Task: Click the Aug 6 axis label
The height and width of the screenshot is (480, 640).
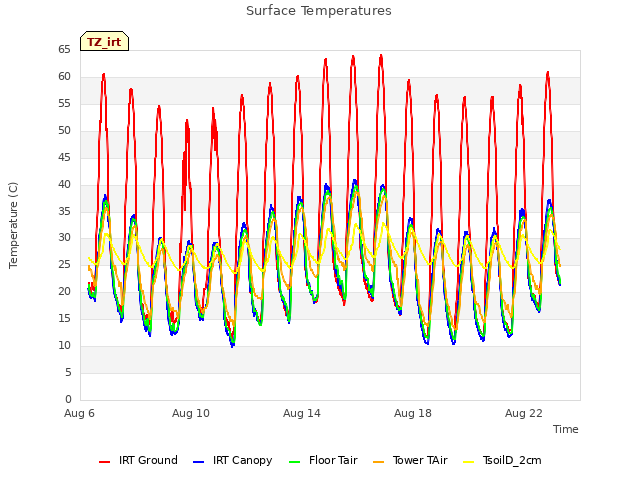Action: click(79, 413)
